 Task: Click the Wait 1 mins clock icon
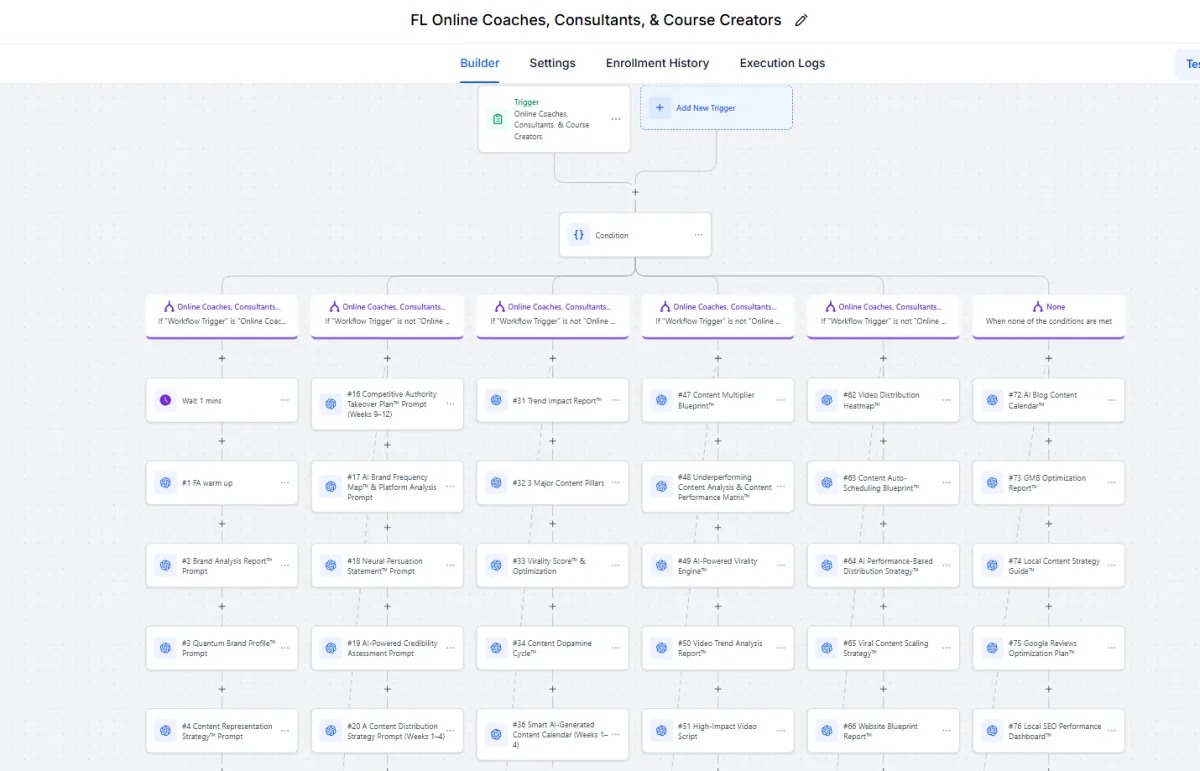[165, 400]
